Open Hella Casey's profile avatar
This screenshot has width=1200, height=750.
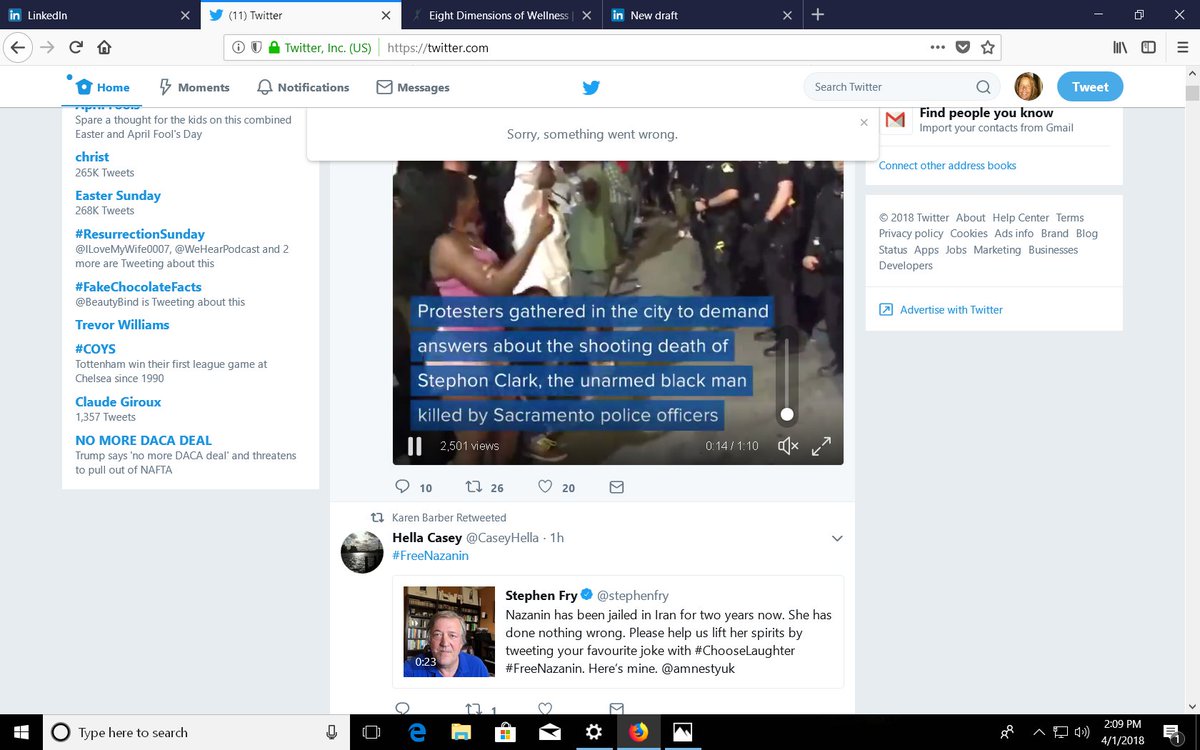[361, 552]
